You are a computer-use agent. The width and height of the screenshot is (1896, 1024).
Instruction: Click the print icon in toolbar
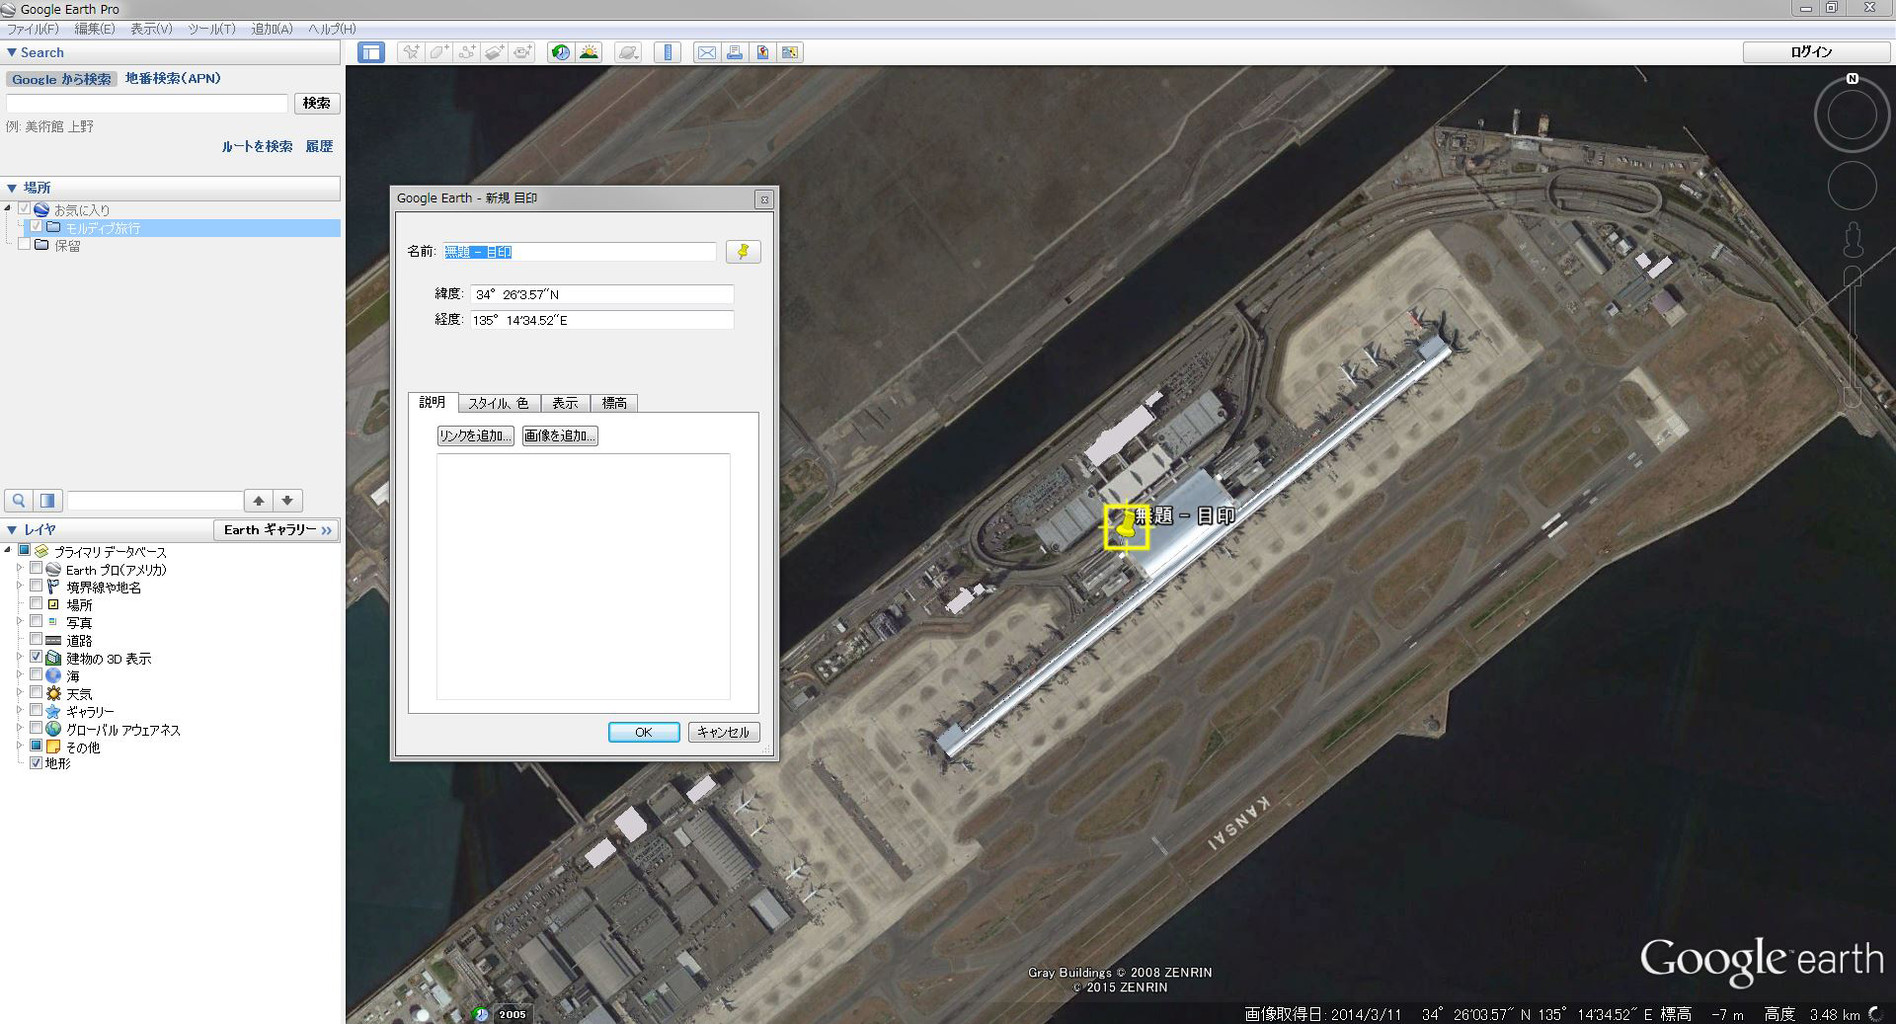pyautogui.click(x=734, y=52)
